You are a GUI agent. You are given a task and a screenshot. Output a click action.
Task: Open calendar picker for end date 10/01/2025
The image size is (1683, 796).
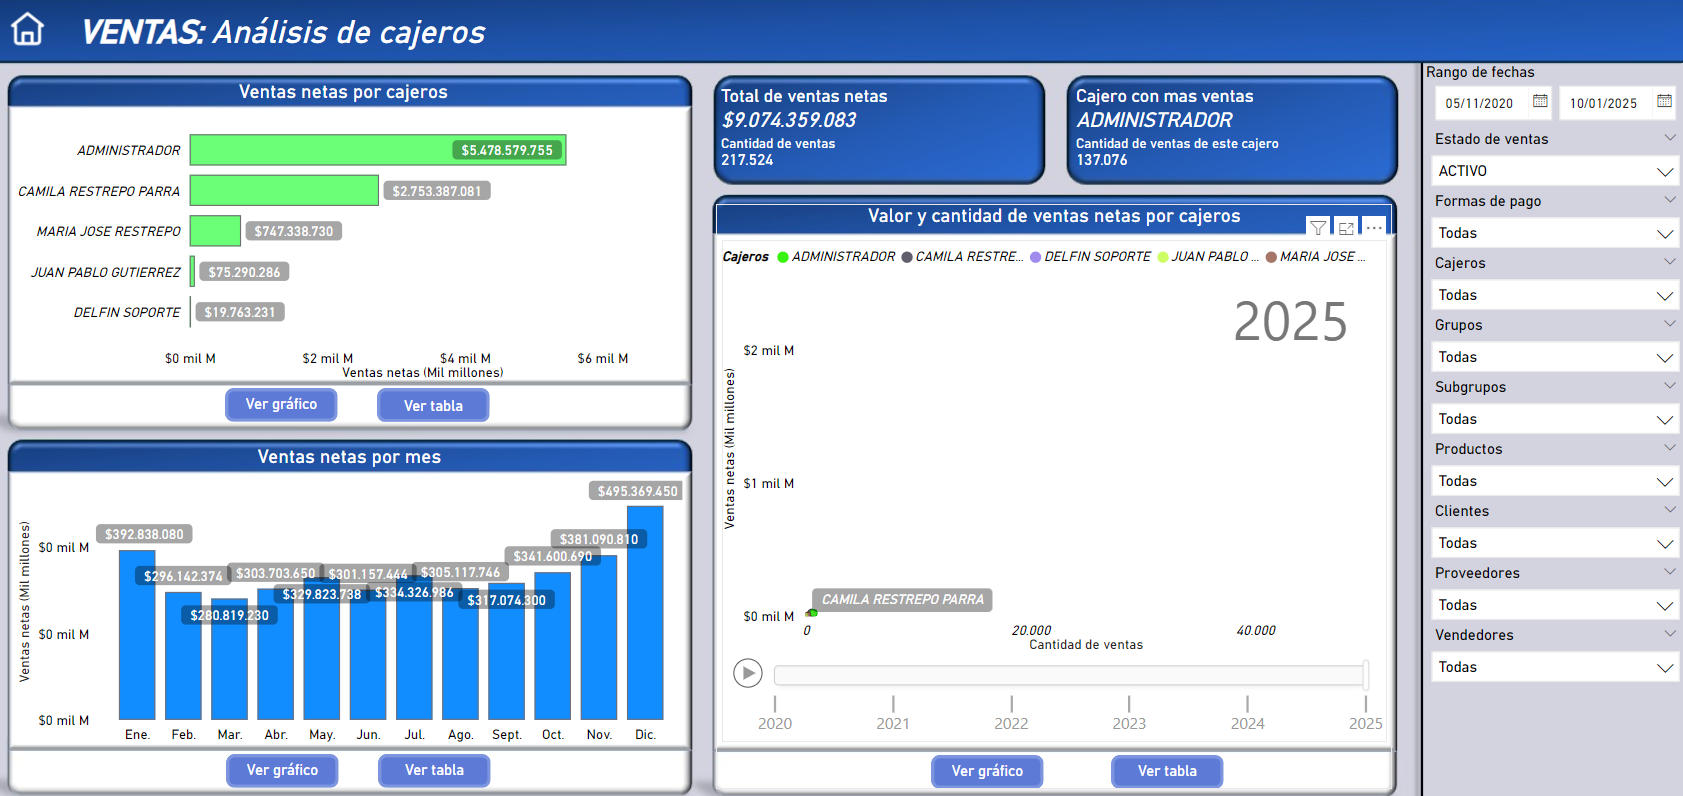1664,101
